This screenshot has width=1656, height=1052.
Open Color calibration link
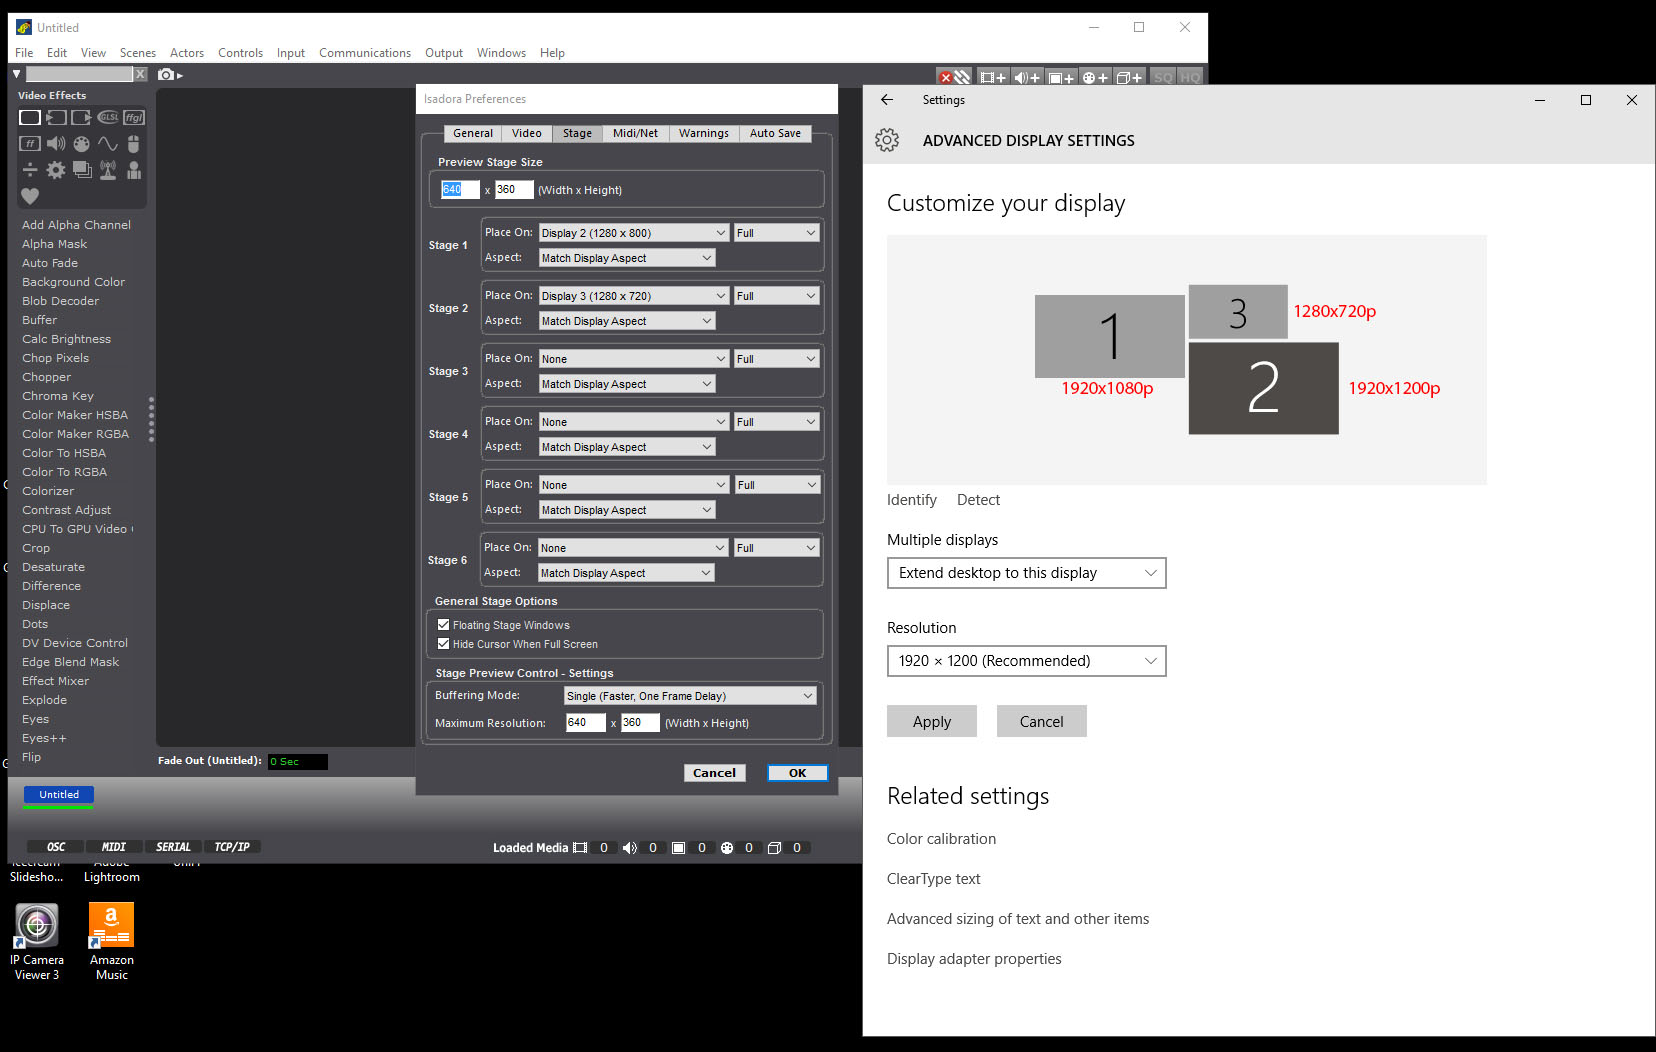[x=941, y=839]
